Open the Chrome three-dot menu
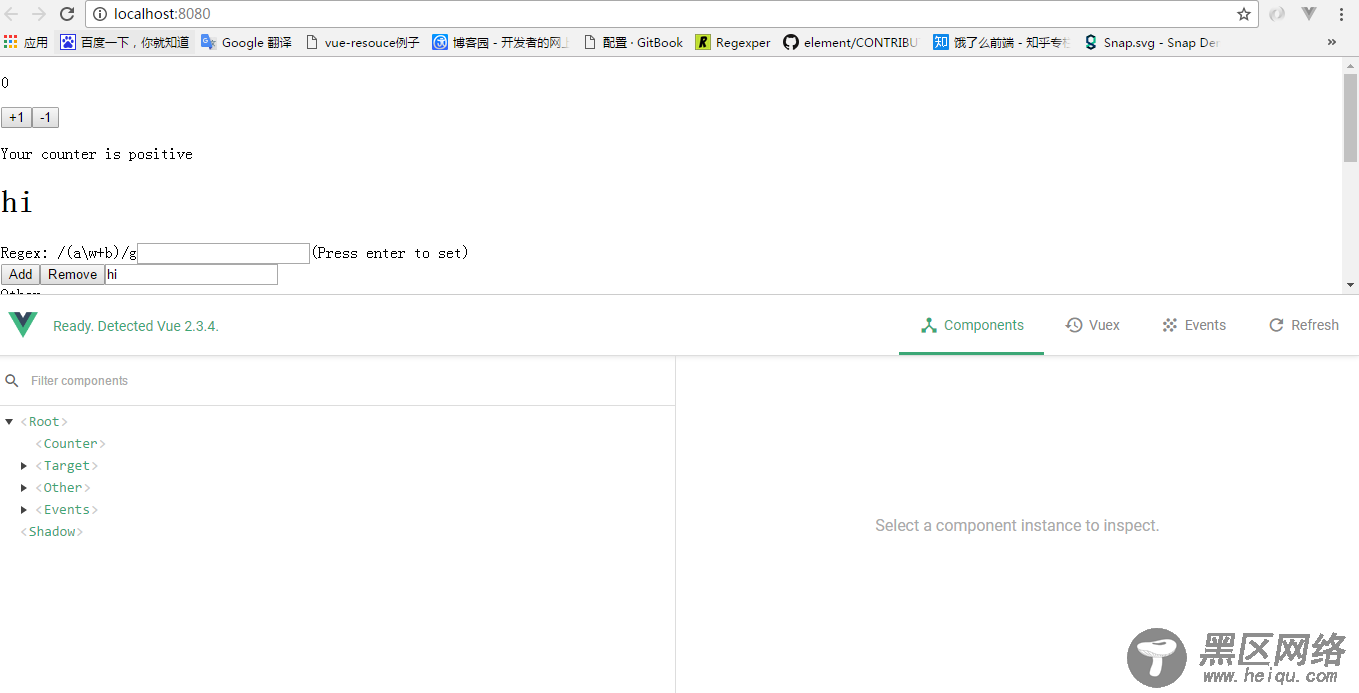This screenshot has width=1359, height=693. coord(1341,14)
